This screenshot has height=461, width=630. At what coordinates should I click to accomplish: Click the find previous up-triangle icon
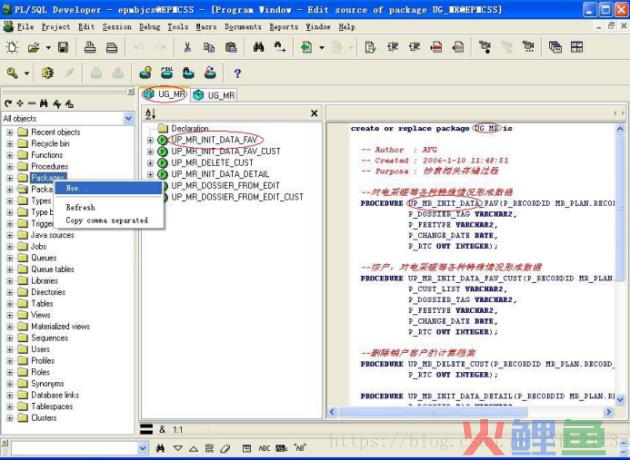click(193, 448)
